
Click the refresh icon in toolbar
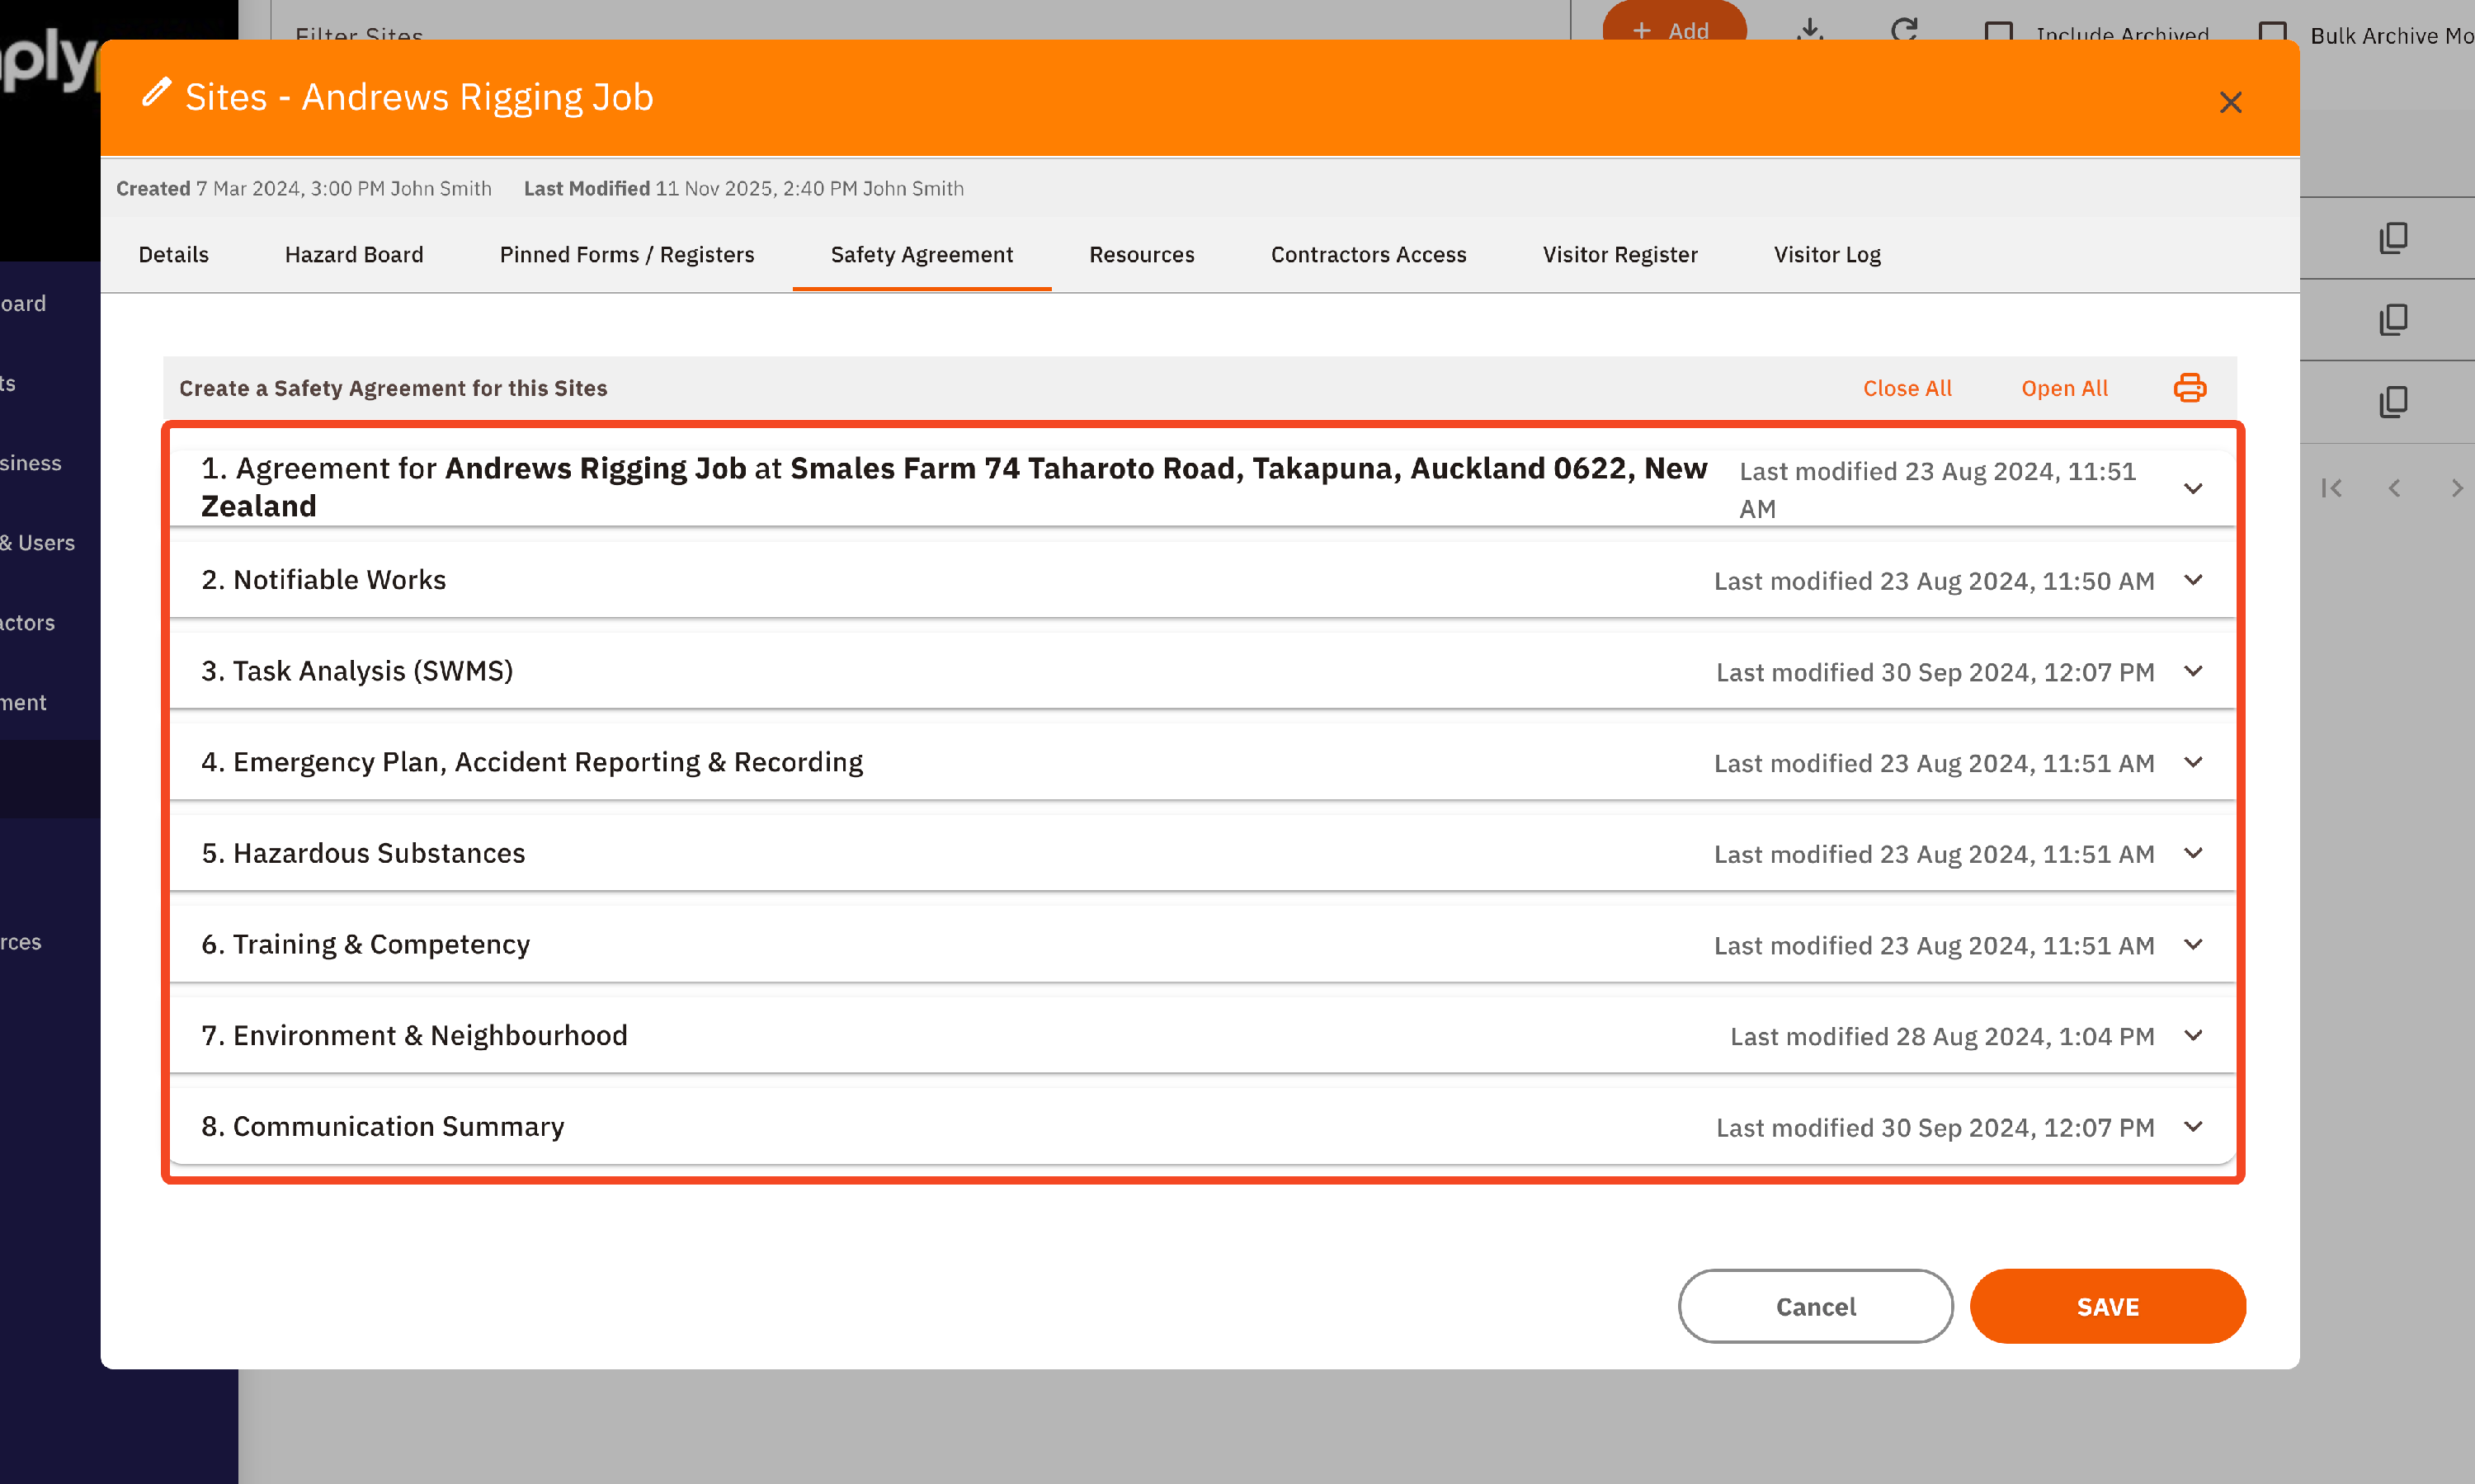[1904, 30]
